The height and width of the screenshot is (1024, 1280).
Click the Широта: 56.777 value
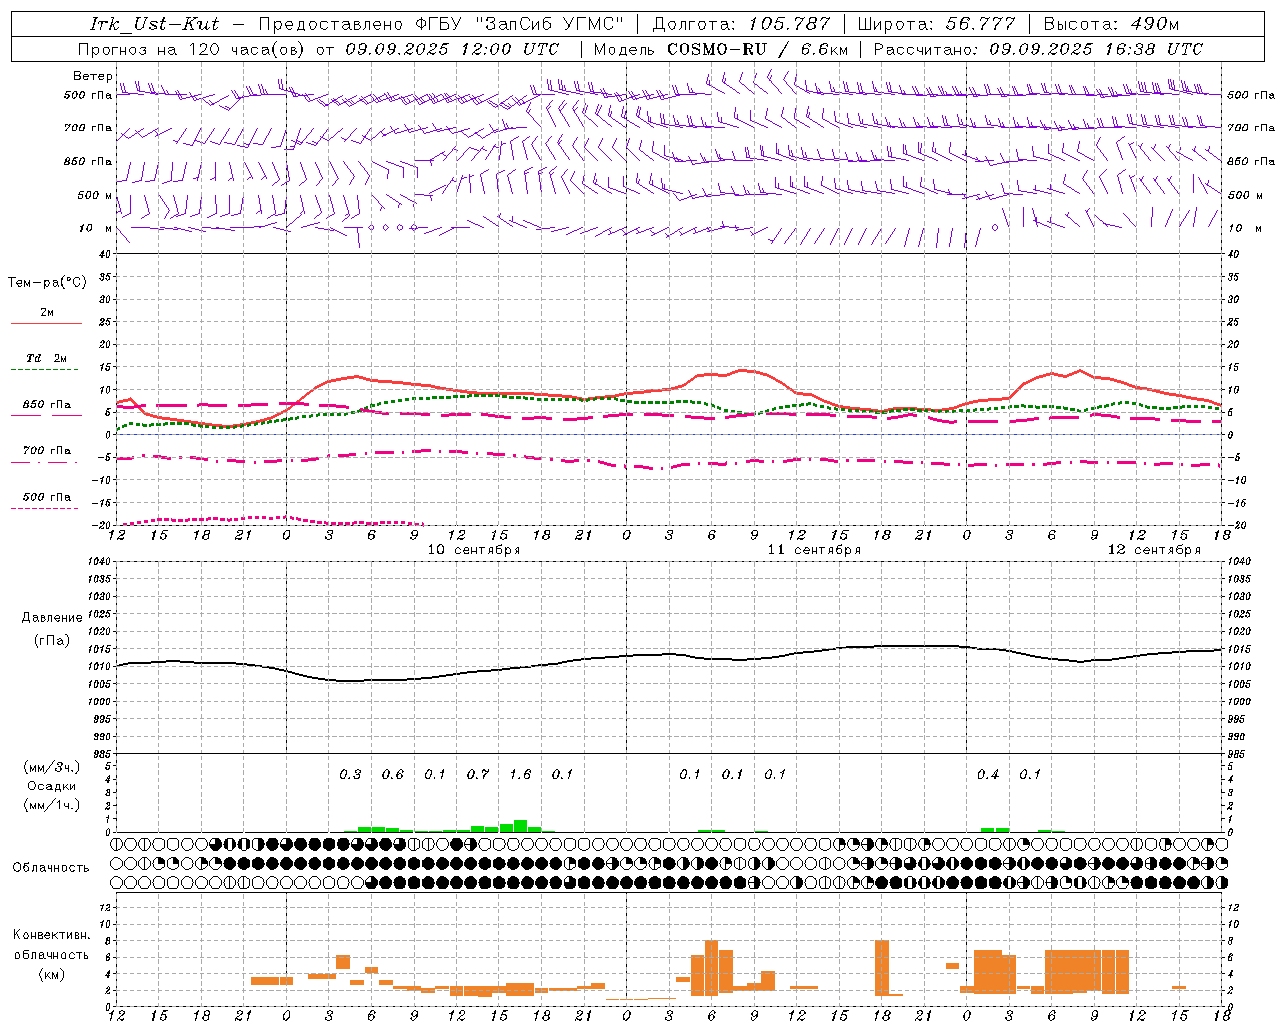click(x=936, y=24)
